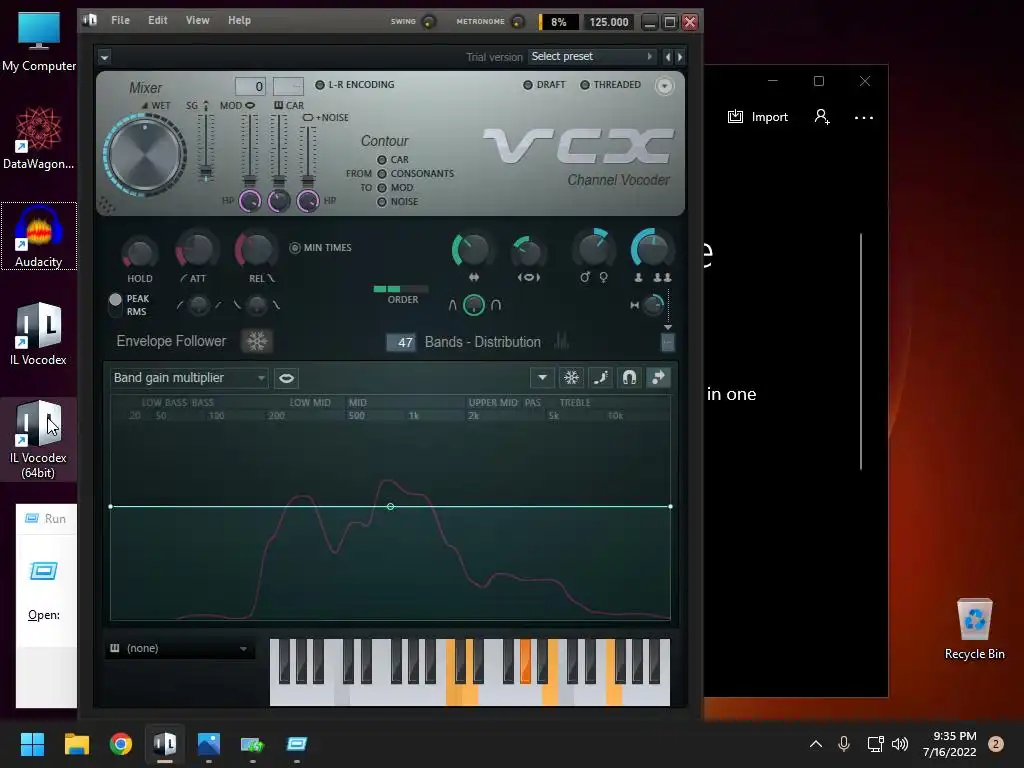Toggle the magnet snap icon in the band editor
The width and height of the screenshot is (1024, 768).
tap(630, 377)
